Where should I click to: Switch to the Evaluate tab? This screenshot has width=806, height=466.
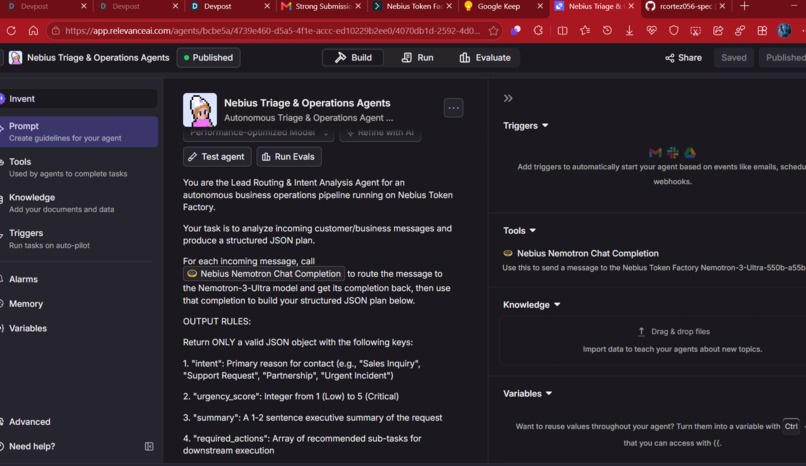485,58
